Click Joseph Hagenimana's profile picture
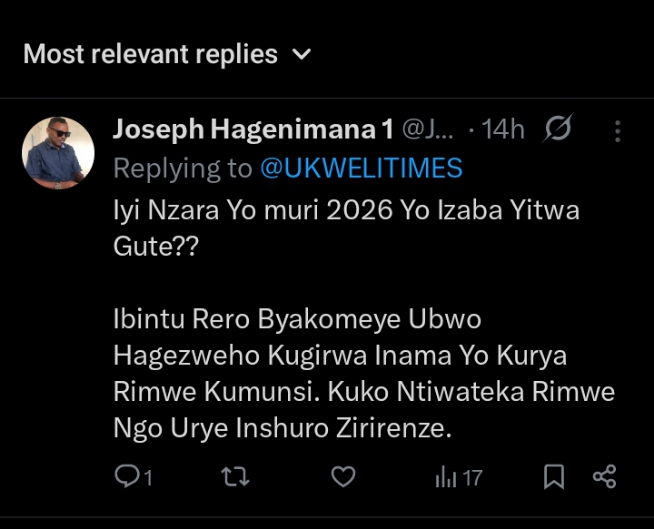The height and width of the screenshot is (529, 654). coord(58,153)
